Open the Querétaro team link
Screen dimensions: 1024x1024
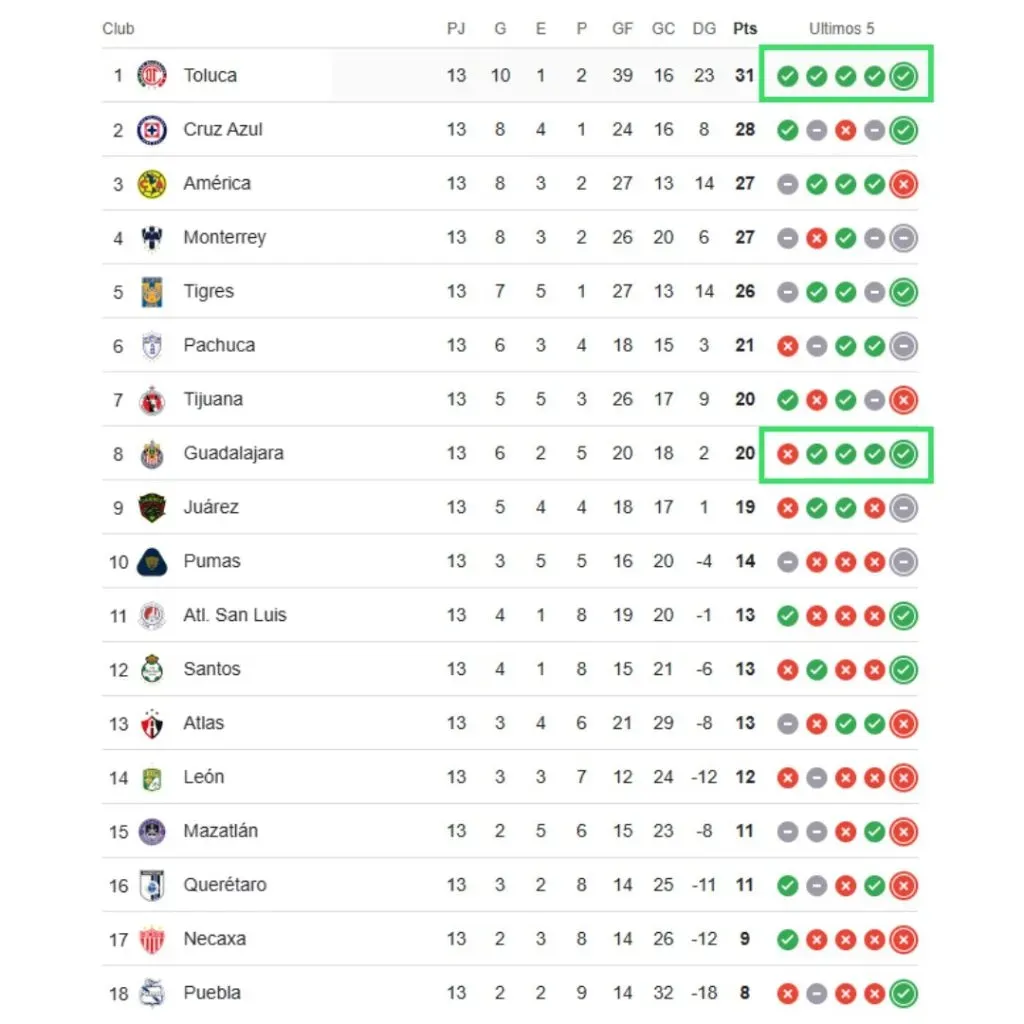[x=226, y=885]
